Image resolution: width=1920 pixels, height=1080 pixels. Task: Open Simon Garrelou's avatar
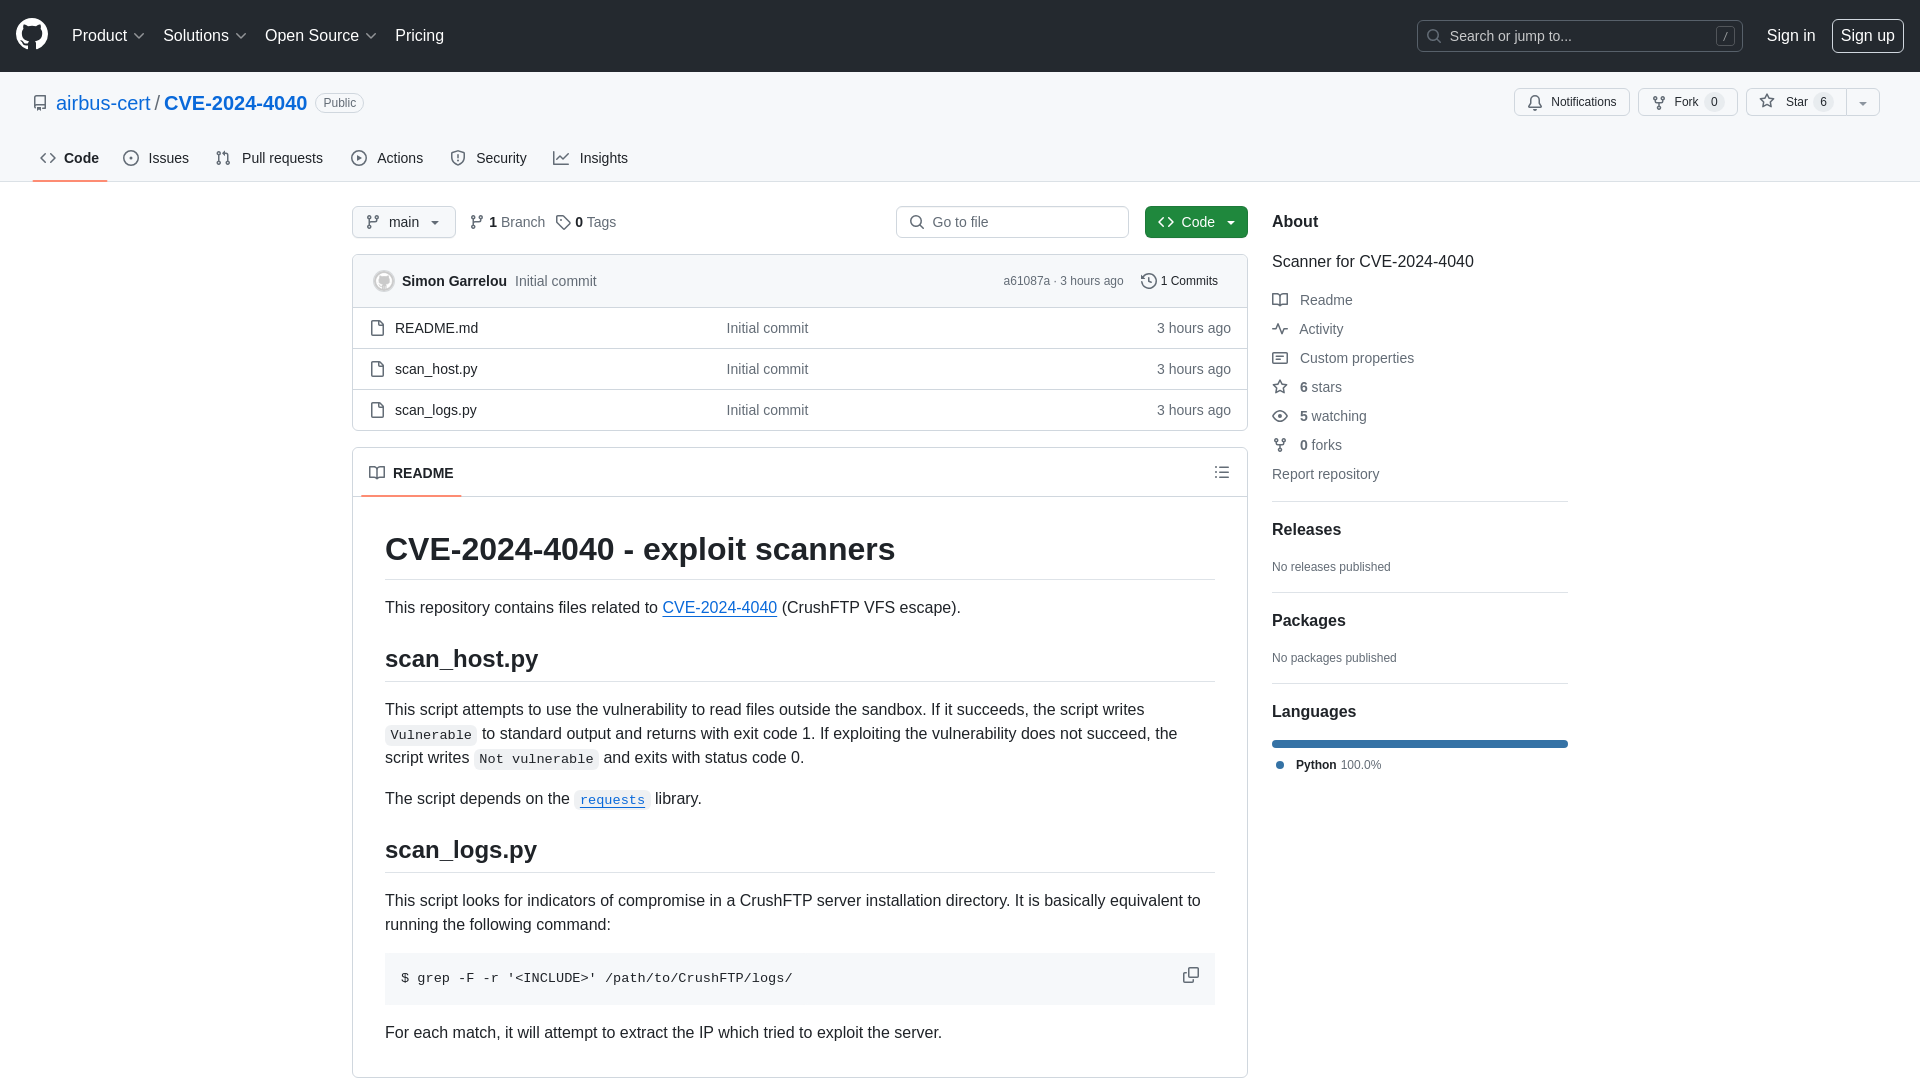tap(384, 281)
